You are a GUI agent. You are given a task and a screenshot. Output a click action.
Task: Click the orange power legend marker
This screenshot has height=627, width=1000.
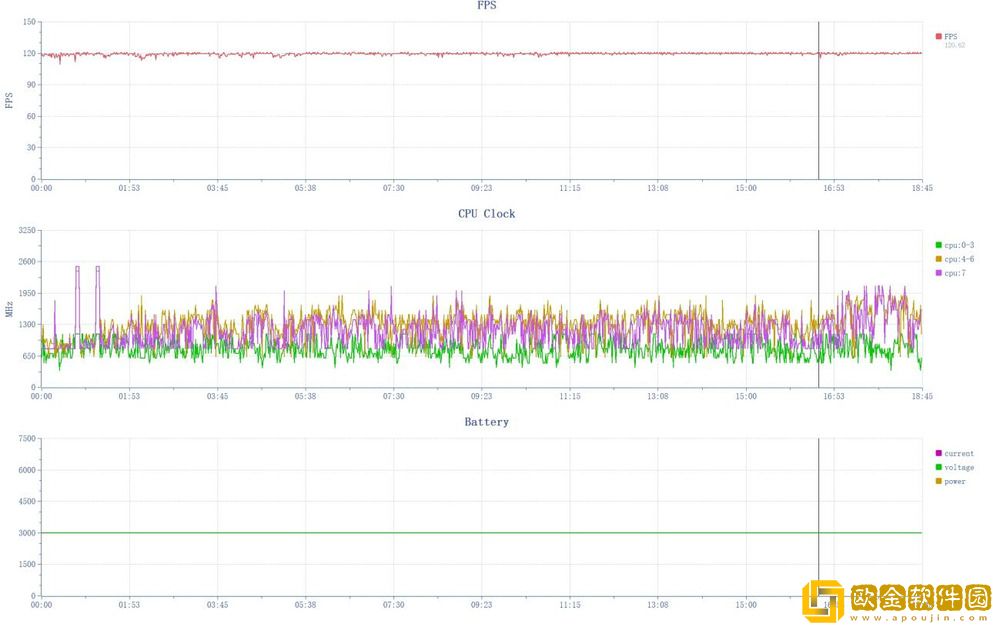click(x=938, y=481)
